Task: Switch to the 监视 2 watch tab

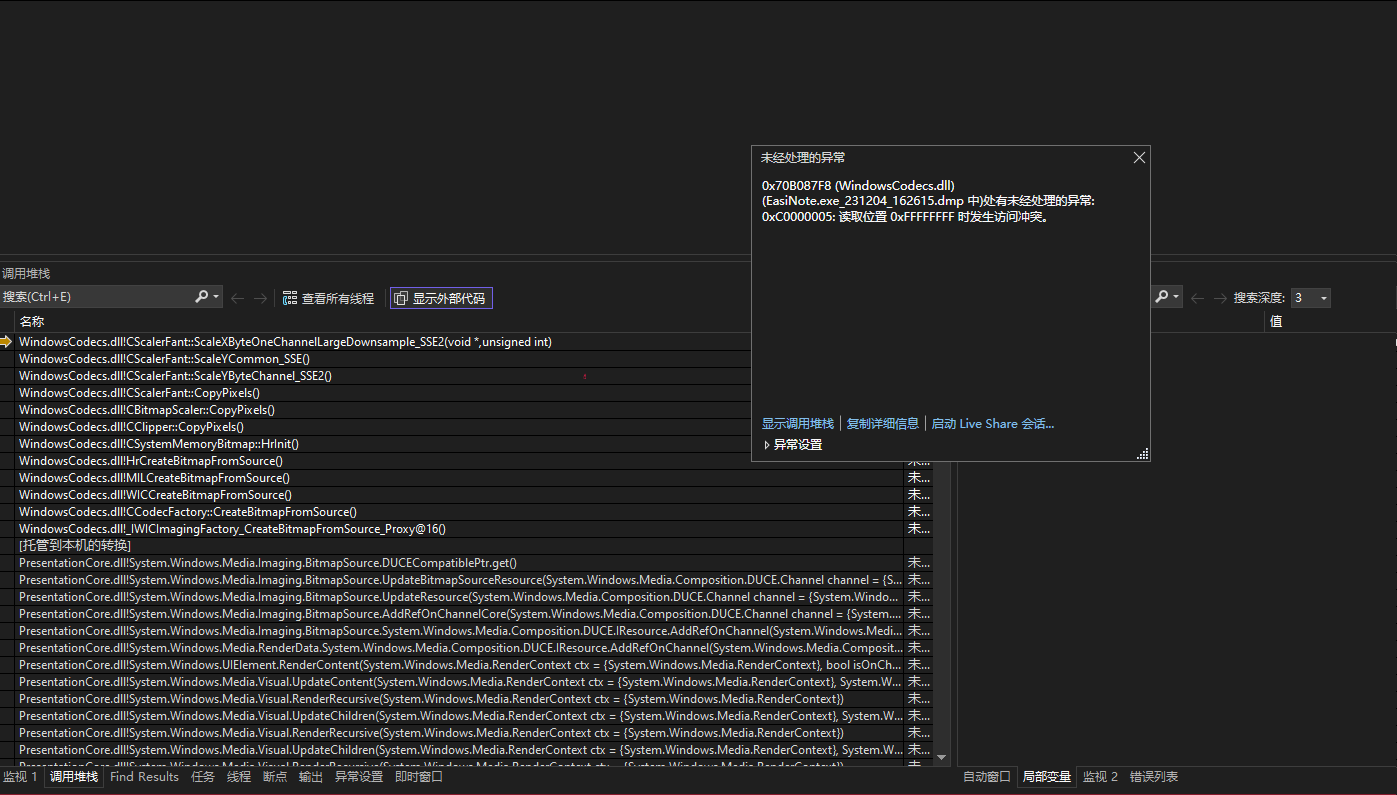Action: coord(1100,777)
